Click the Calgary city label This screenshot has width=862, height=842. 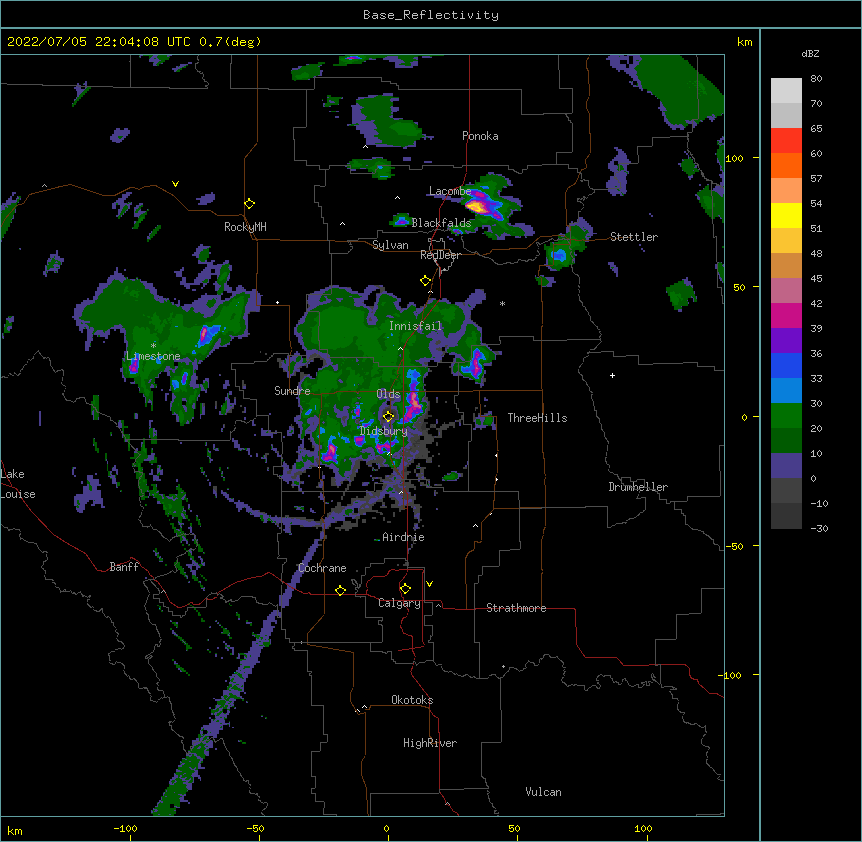[399, 603]
